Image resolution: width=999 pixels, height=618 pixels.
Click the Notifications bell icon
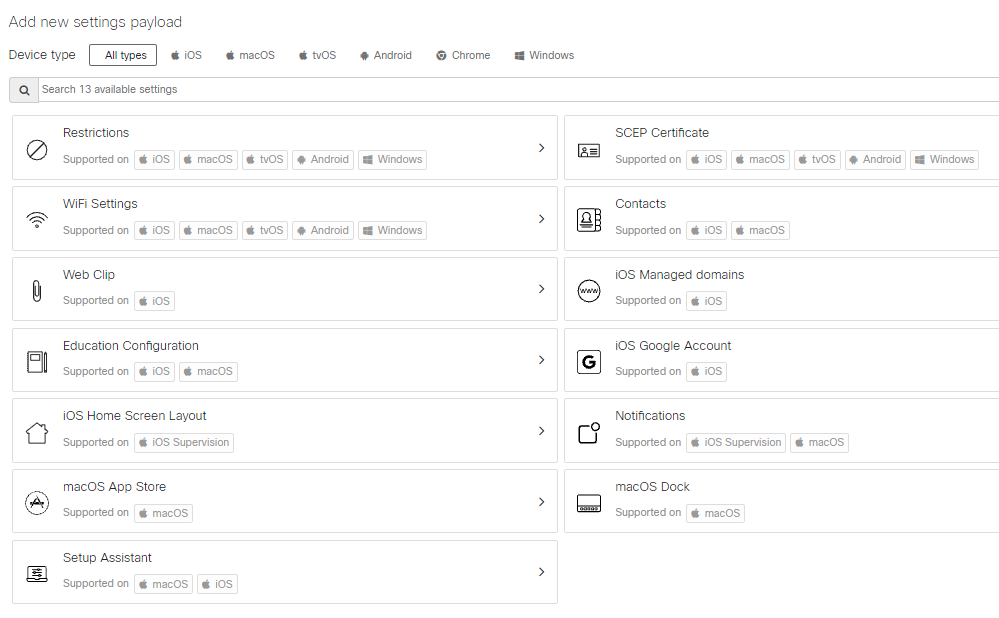pyautogui.click(x=588, y=431)
